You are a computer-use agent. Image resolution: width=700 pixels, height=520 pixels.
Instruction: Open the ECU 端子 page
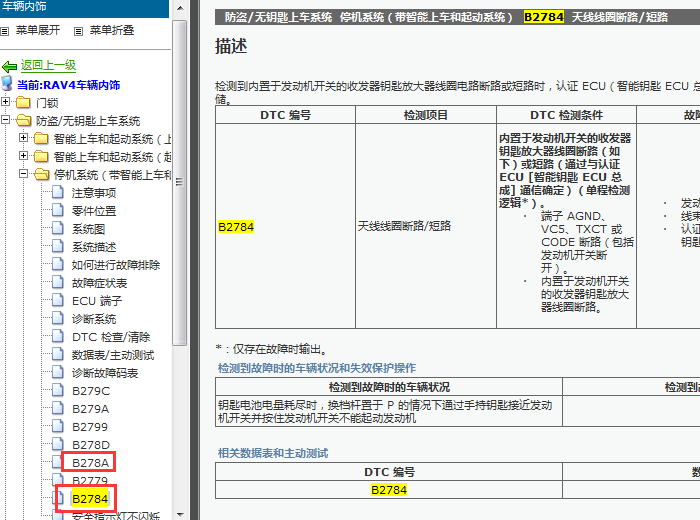(x=97, y=301)
